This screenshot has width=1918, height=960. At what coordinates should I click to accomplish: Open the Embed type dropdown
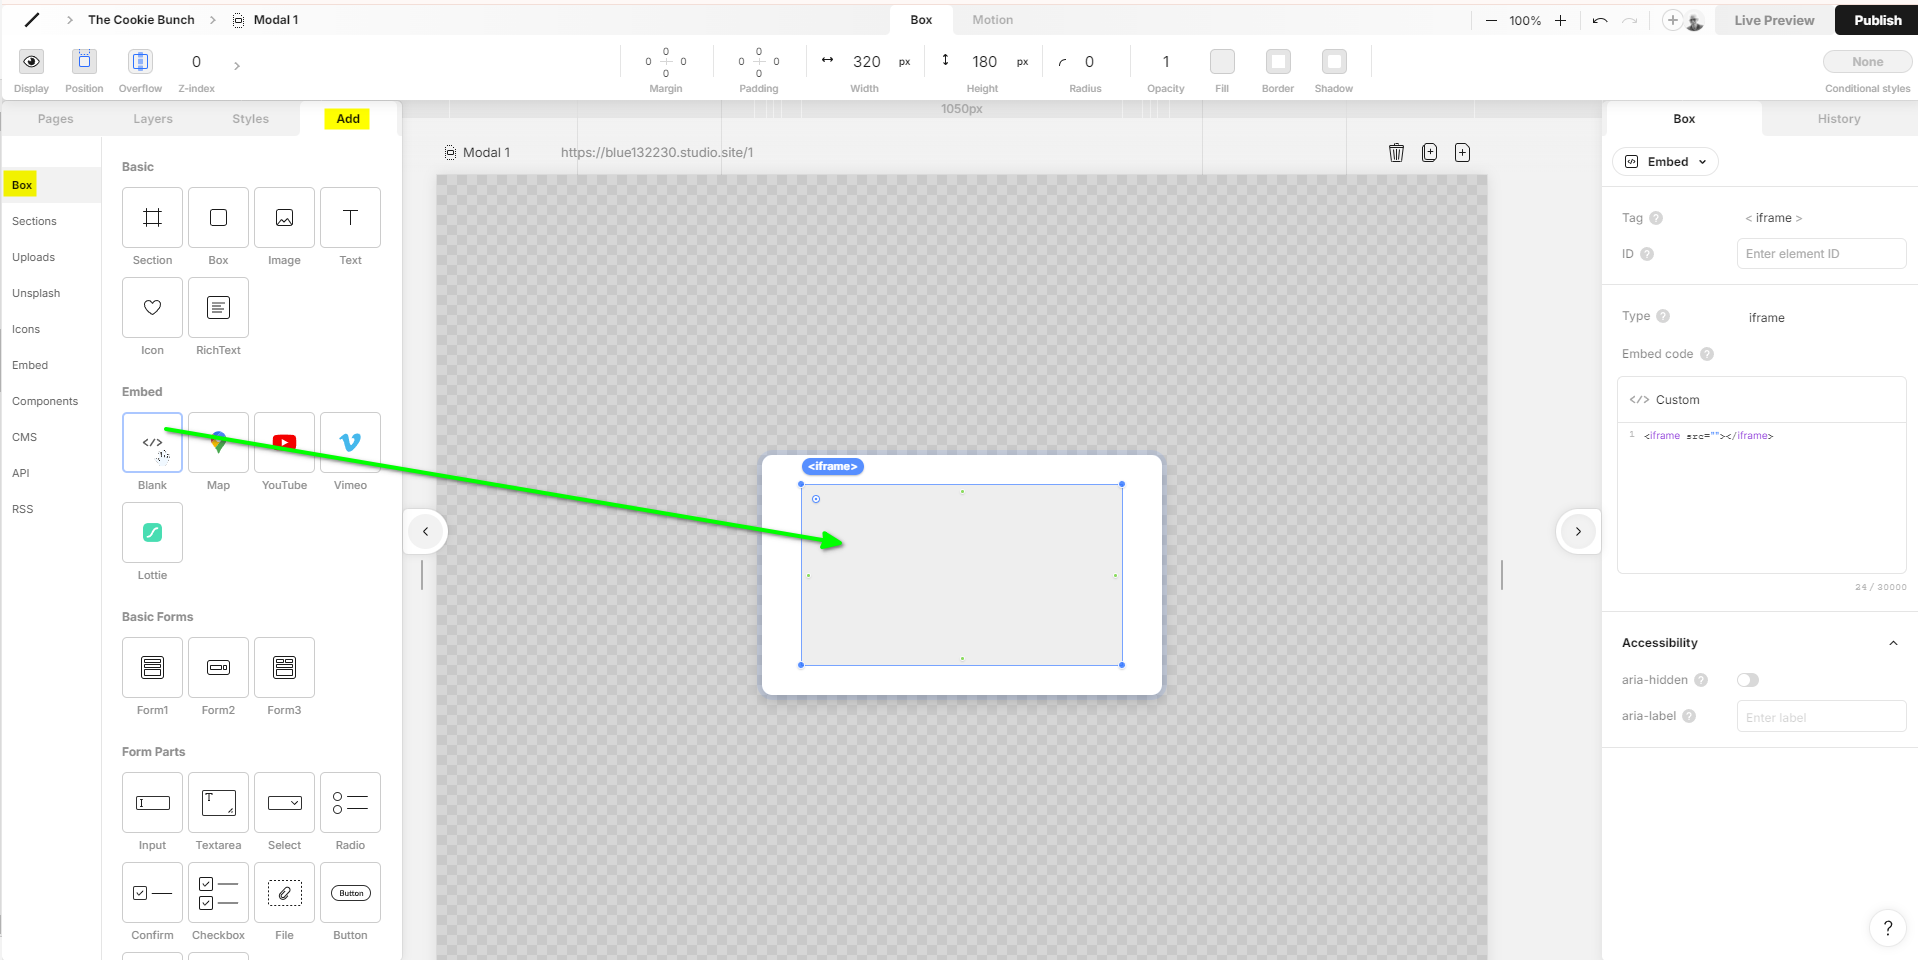click(x=1666, y=162)
